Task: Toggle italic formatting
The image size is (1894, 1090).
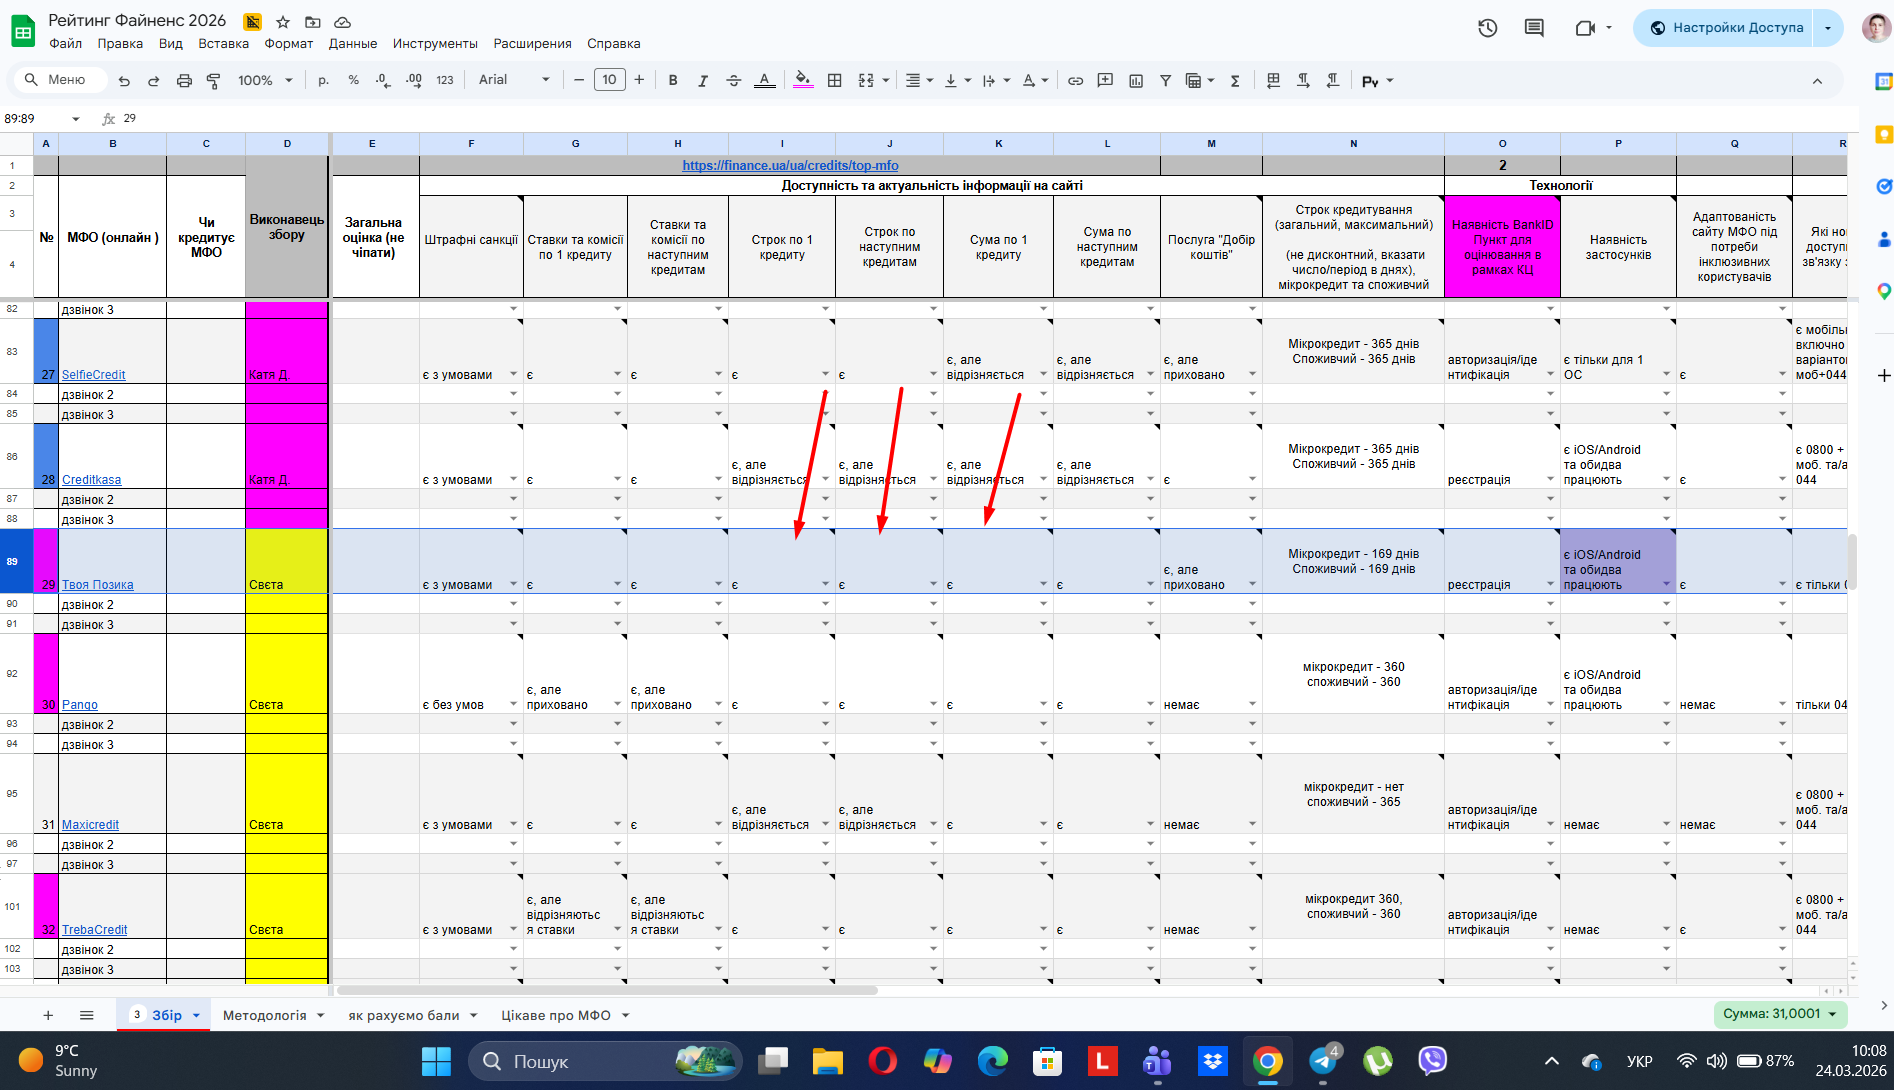Action: point(703,81)
